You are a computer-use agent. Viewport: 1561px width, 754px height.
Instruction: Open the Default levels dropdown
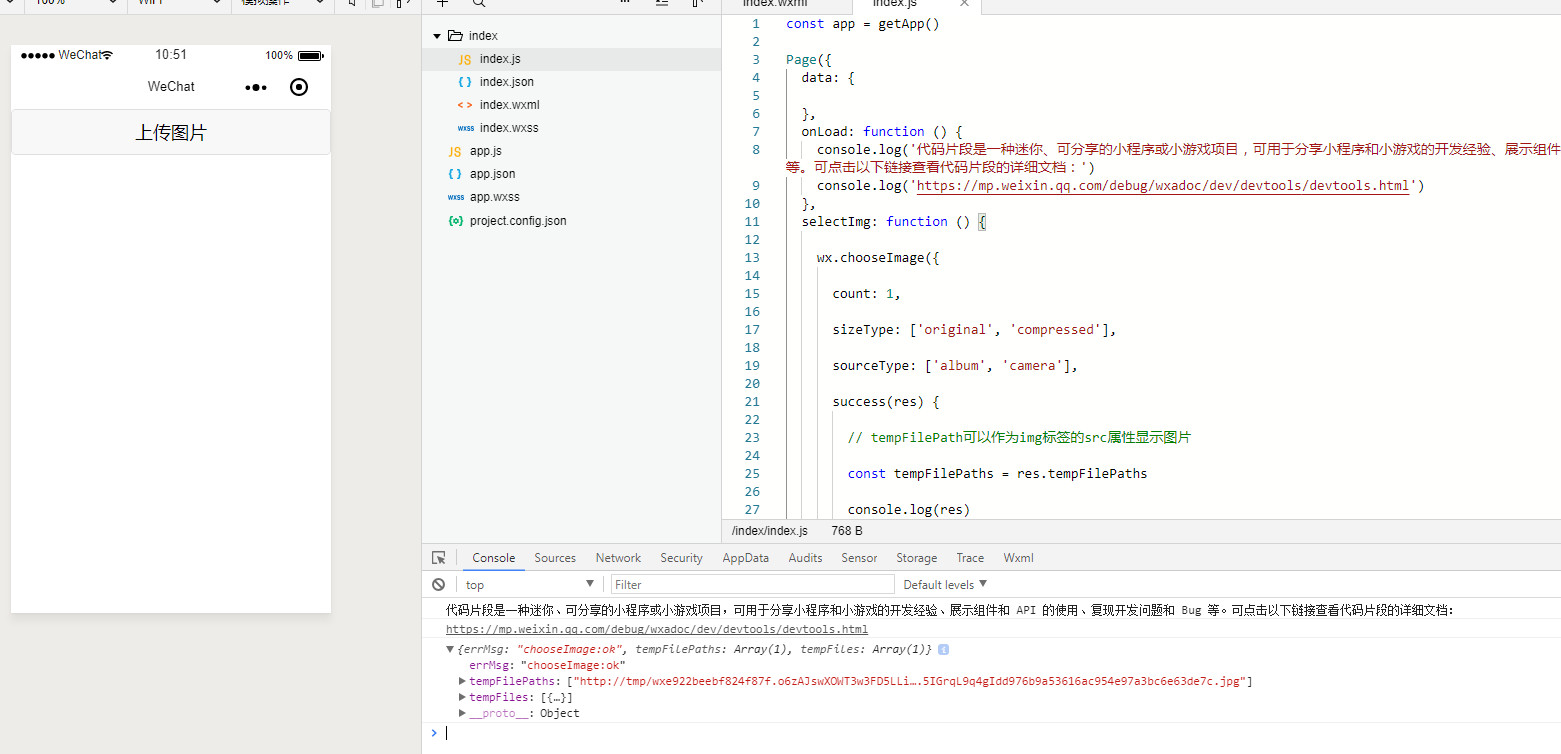[944, 585]
